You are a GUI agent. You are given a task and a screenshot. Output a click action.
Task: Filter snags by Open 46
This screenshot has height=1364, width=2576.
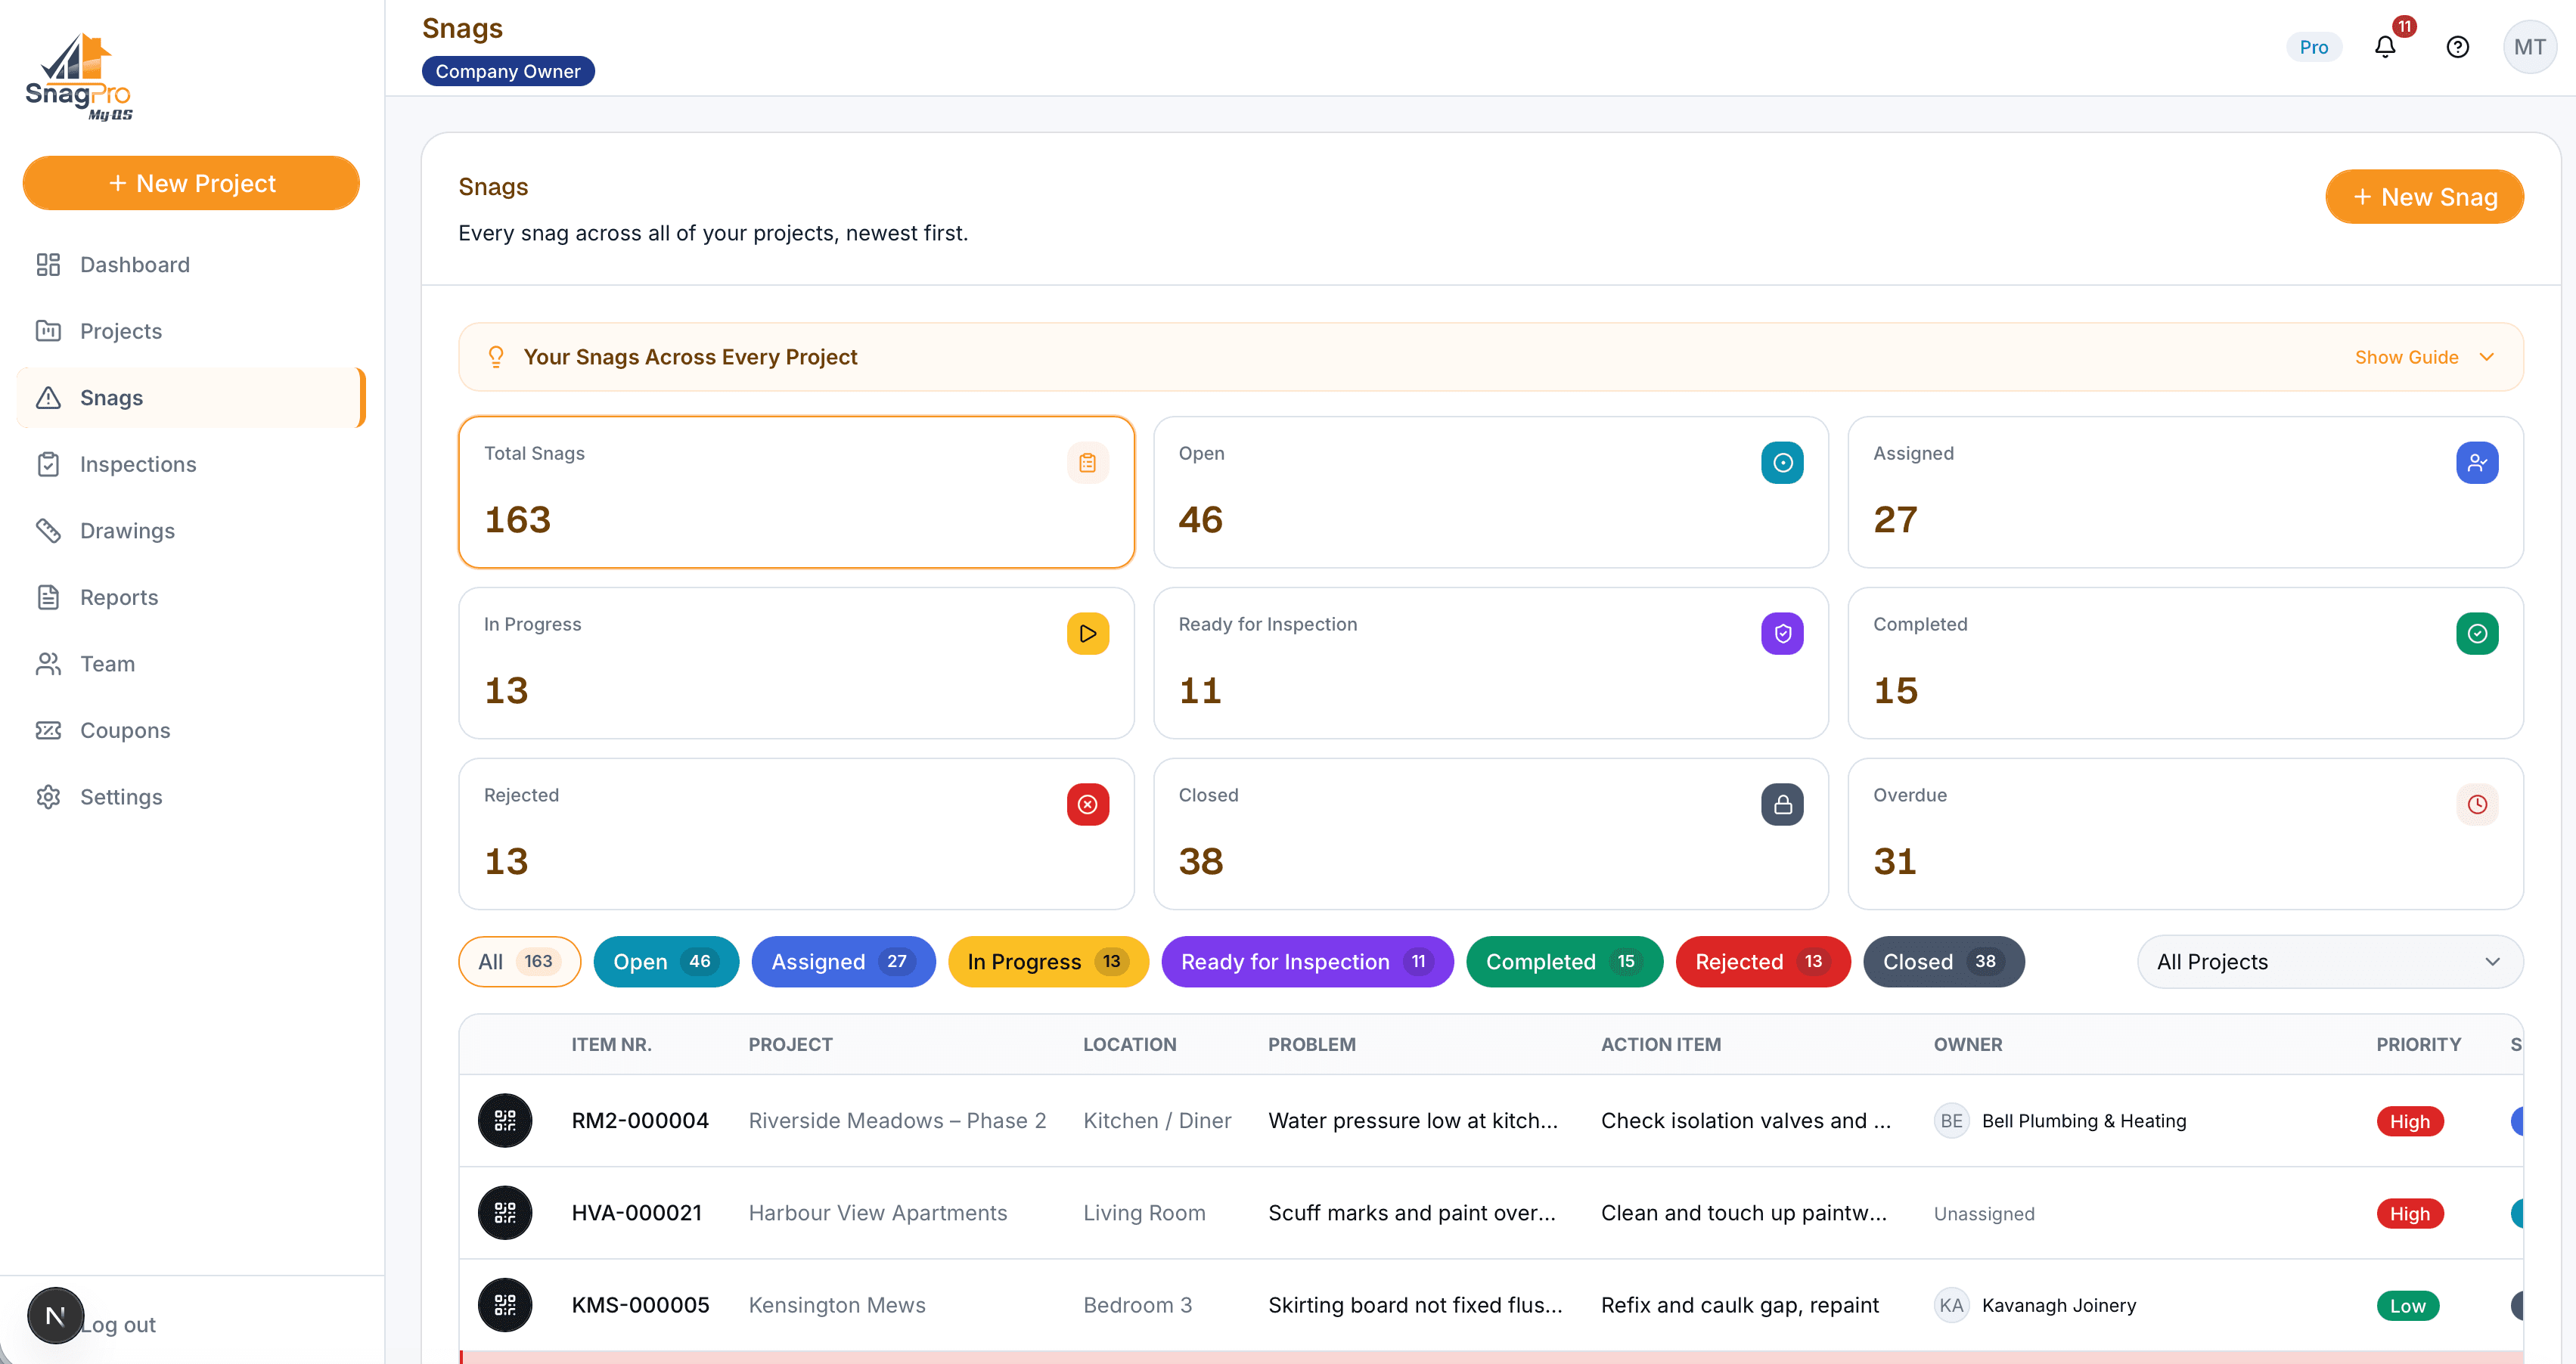[665, 962]
